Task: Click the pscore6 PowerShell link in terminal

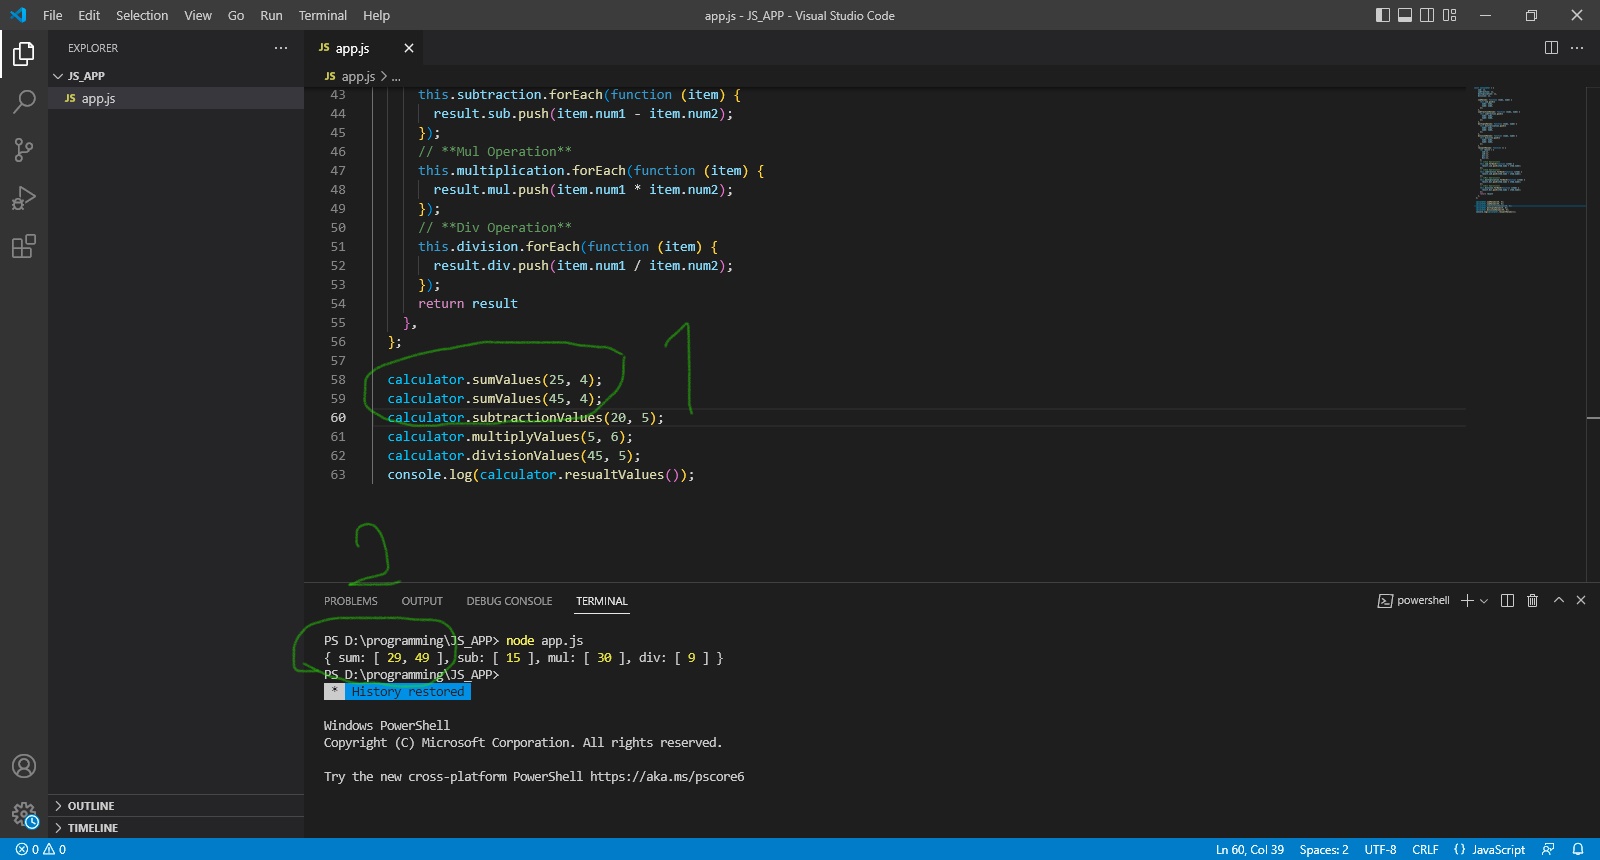Action: tap(667, 777)
